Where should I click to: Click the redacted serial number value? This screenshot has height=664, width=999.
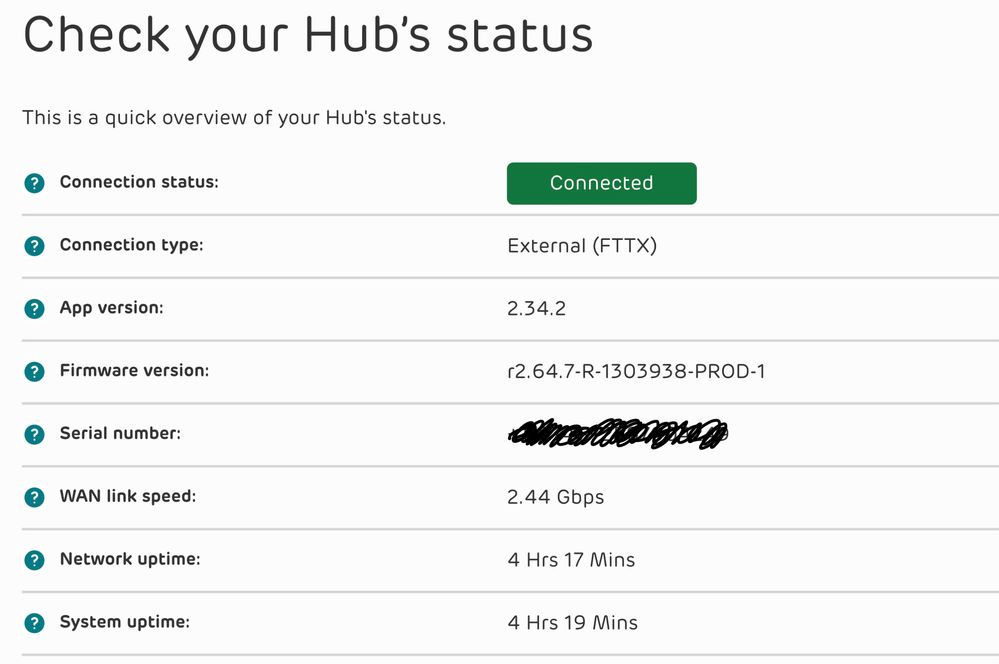618,434
